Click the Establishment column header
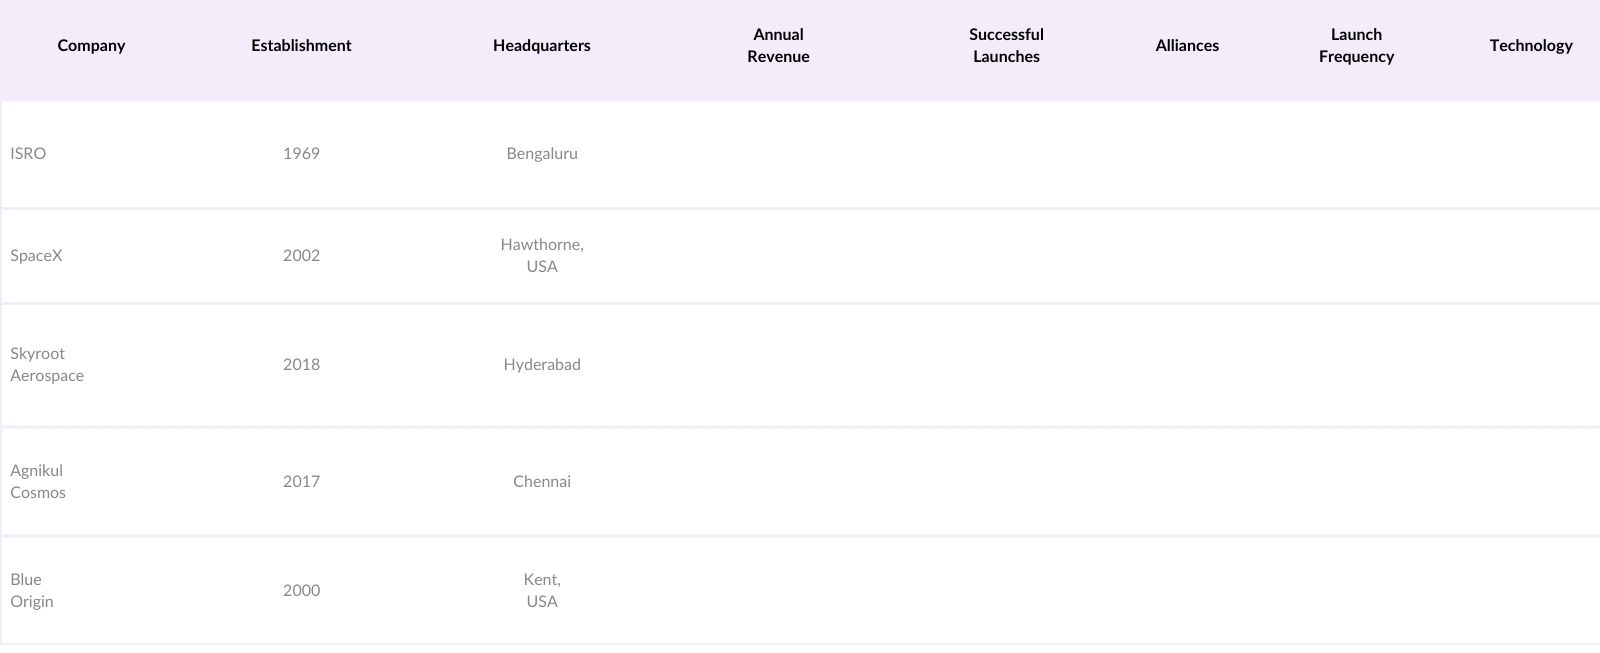The width and height of the screenshot is (1600, 653). click(301, 45)
